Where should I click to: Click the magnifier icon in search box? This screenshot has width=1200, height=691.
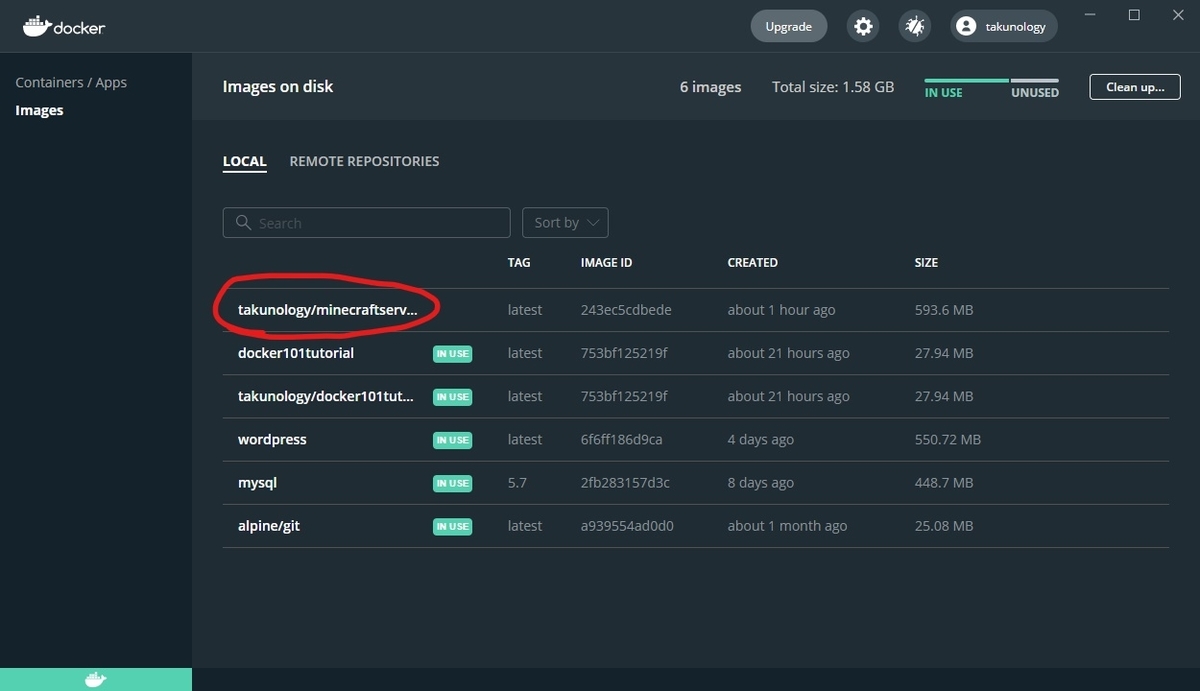pyautogui.click(x=242, y=223)
